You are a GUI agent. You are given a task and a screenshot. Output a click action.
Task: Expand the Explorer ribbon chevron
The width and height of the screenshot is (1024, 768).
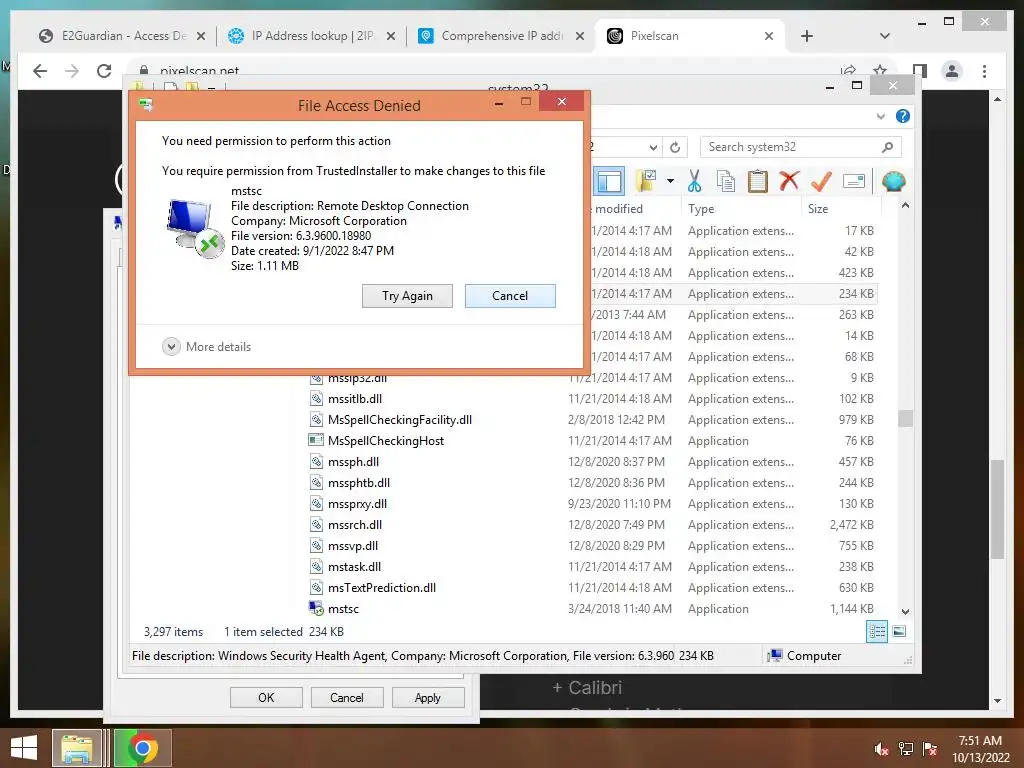tap(880, 116)
